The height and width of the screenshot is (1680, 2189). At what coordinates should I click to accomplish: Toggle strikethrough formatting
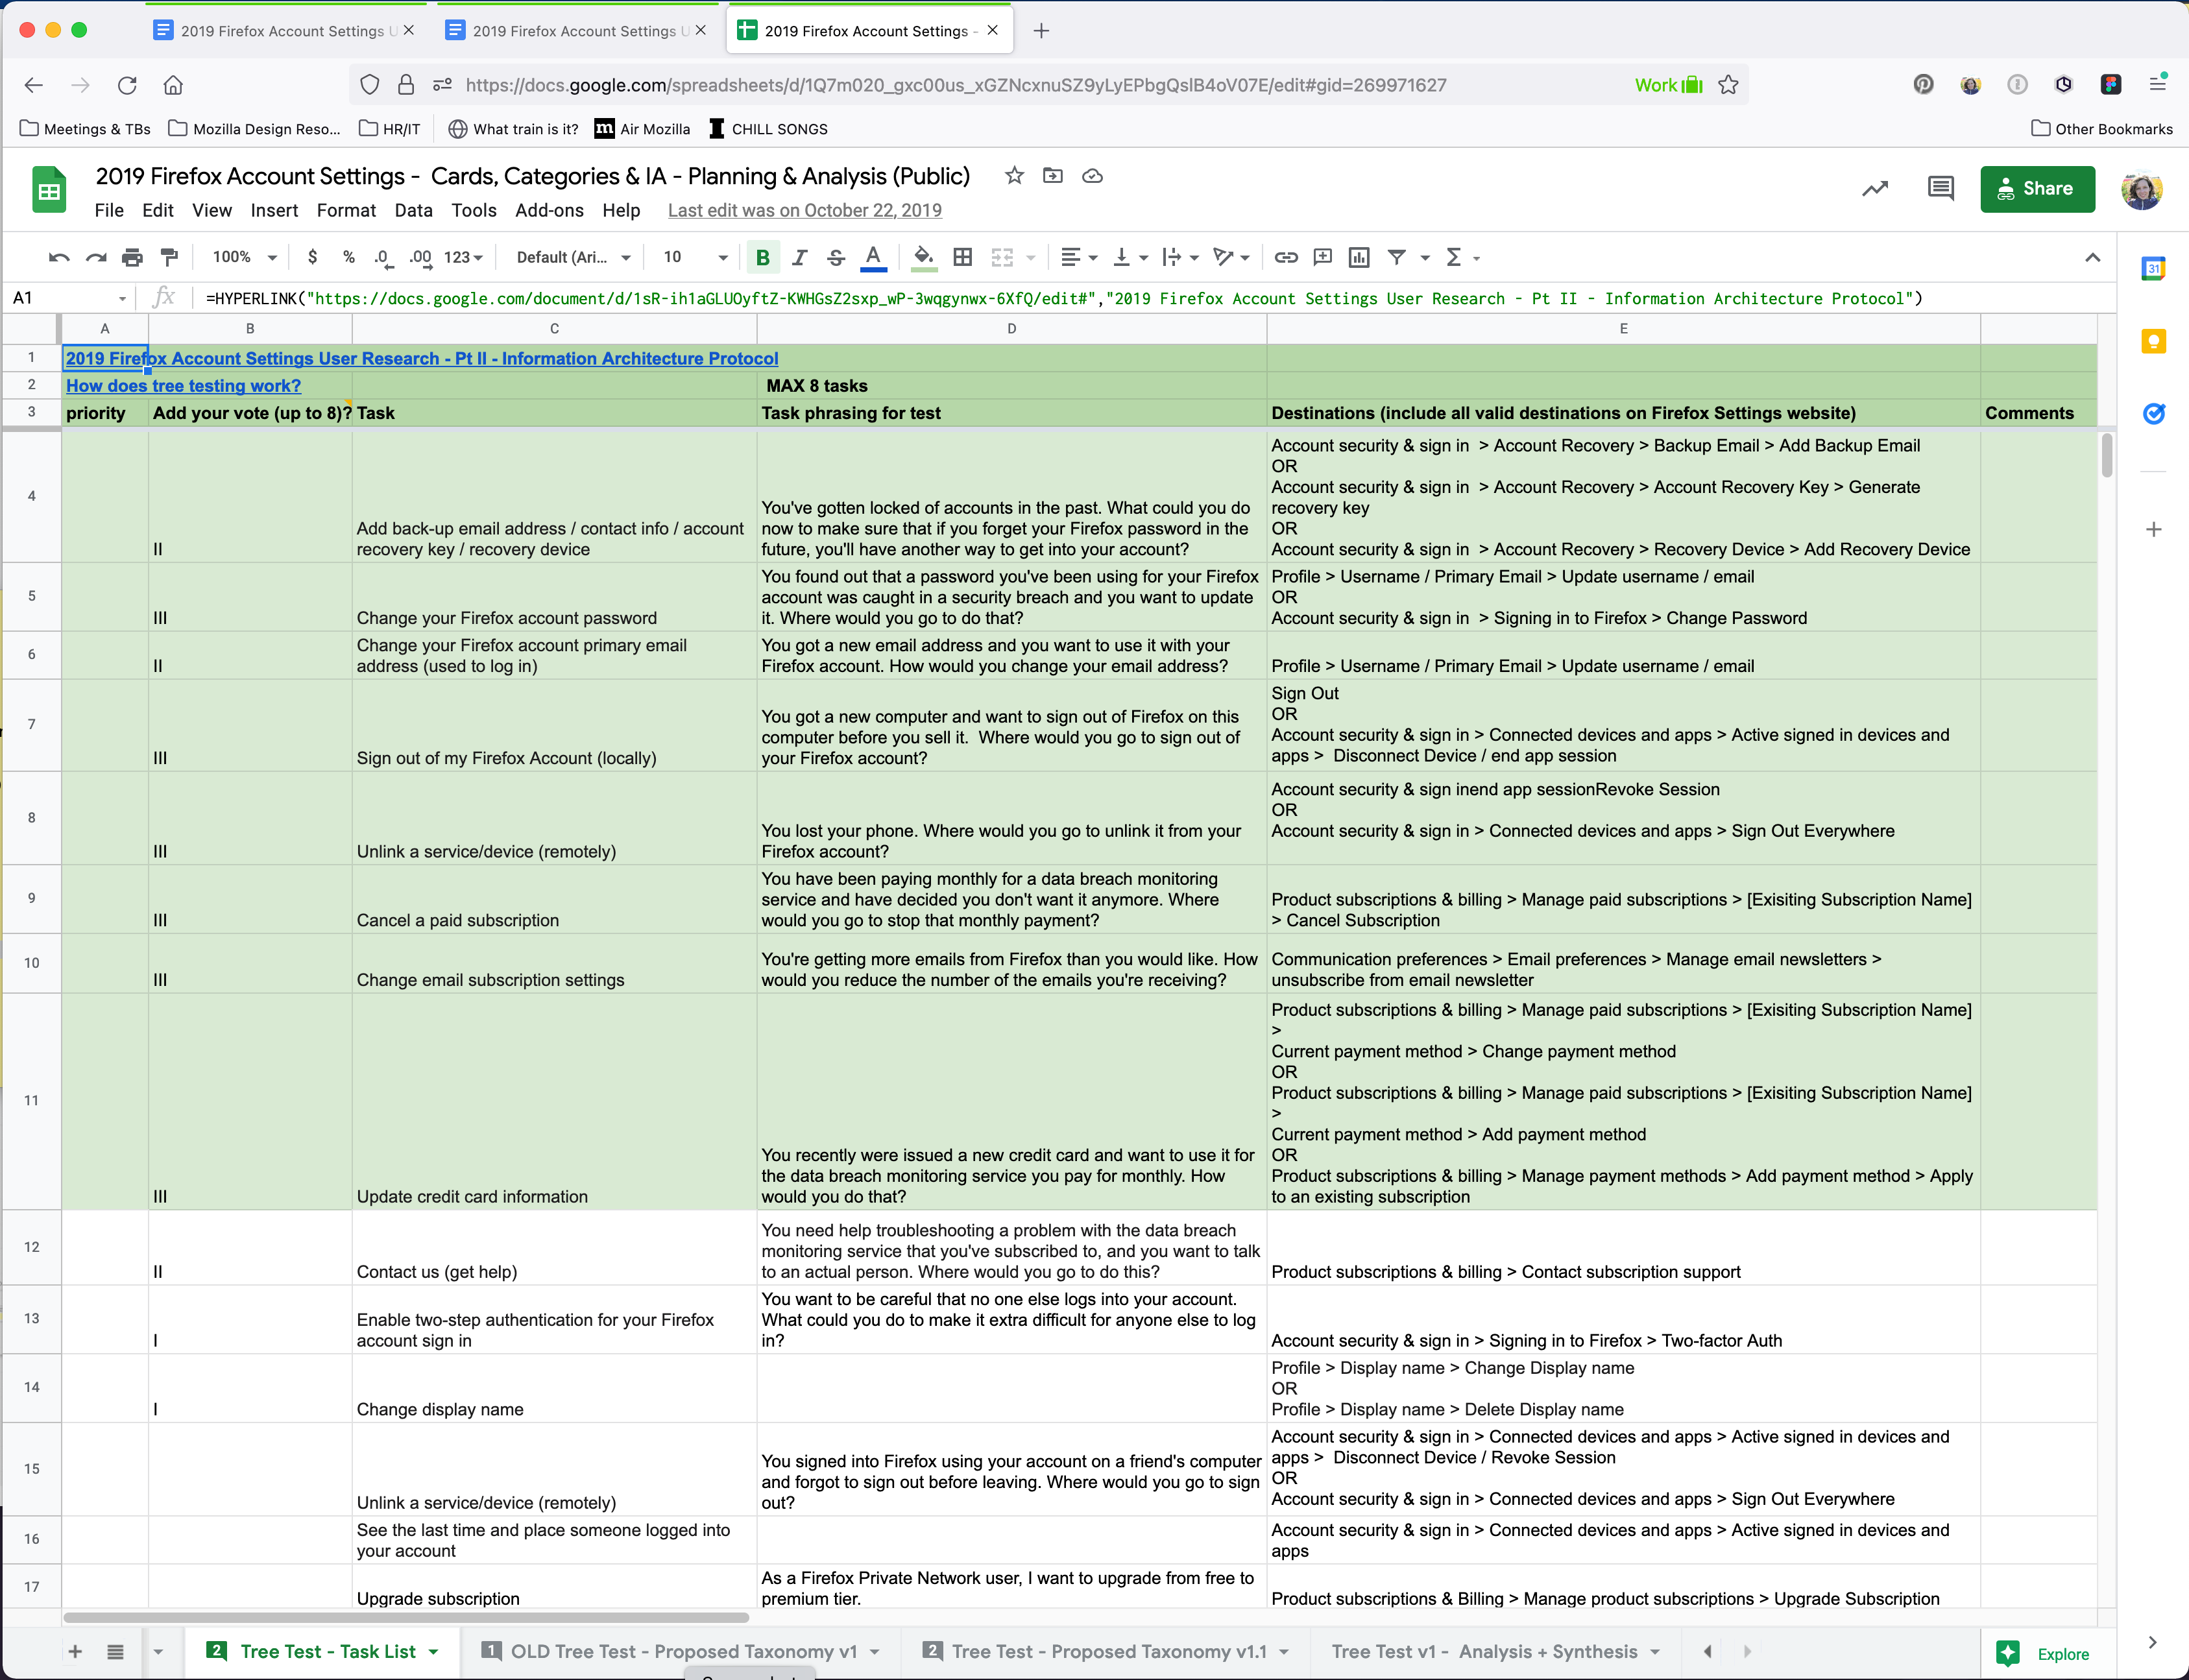(x=836, y=257)
